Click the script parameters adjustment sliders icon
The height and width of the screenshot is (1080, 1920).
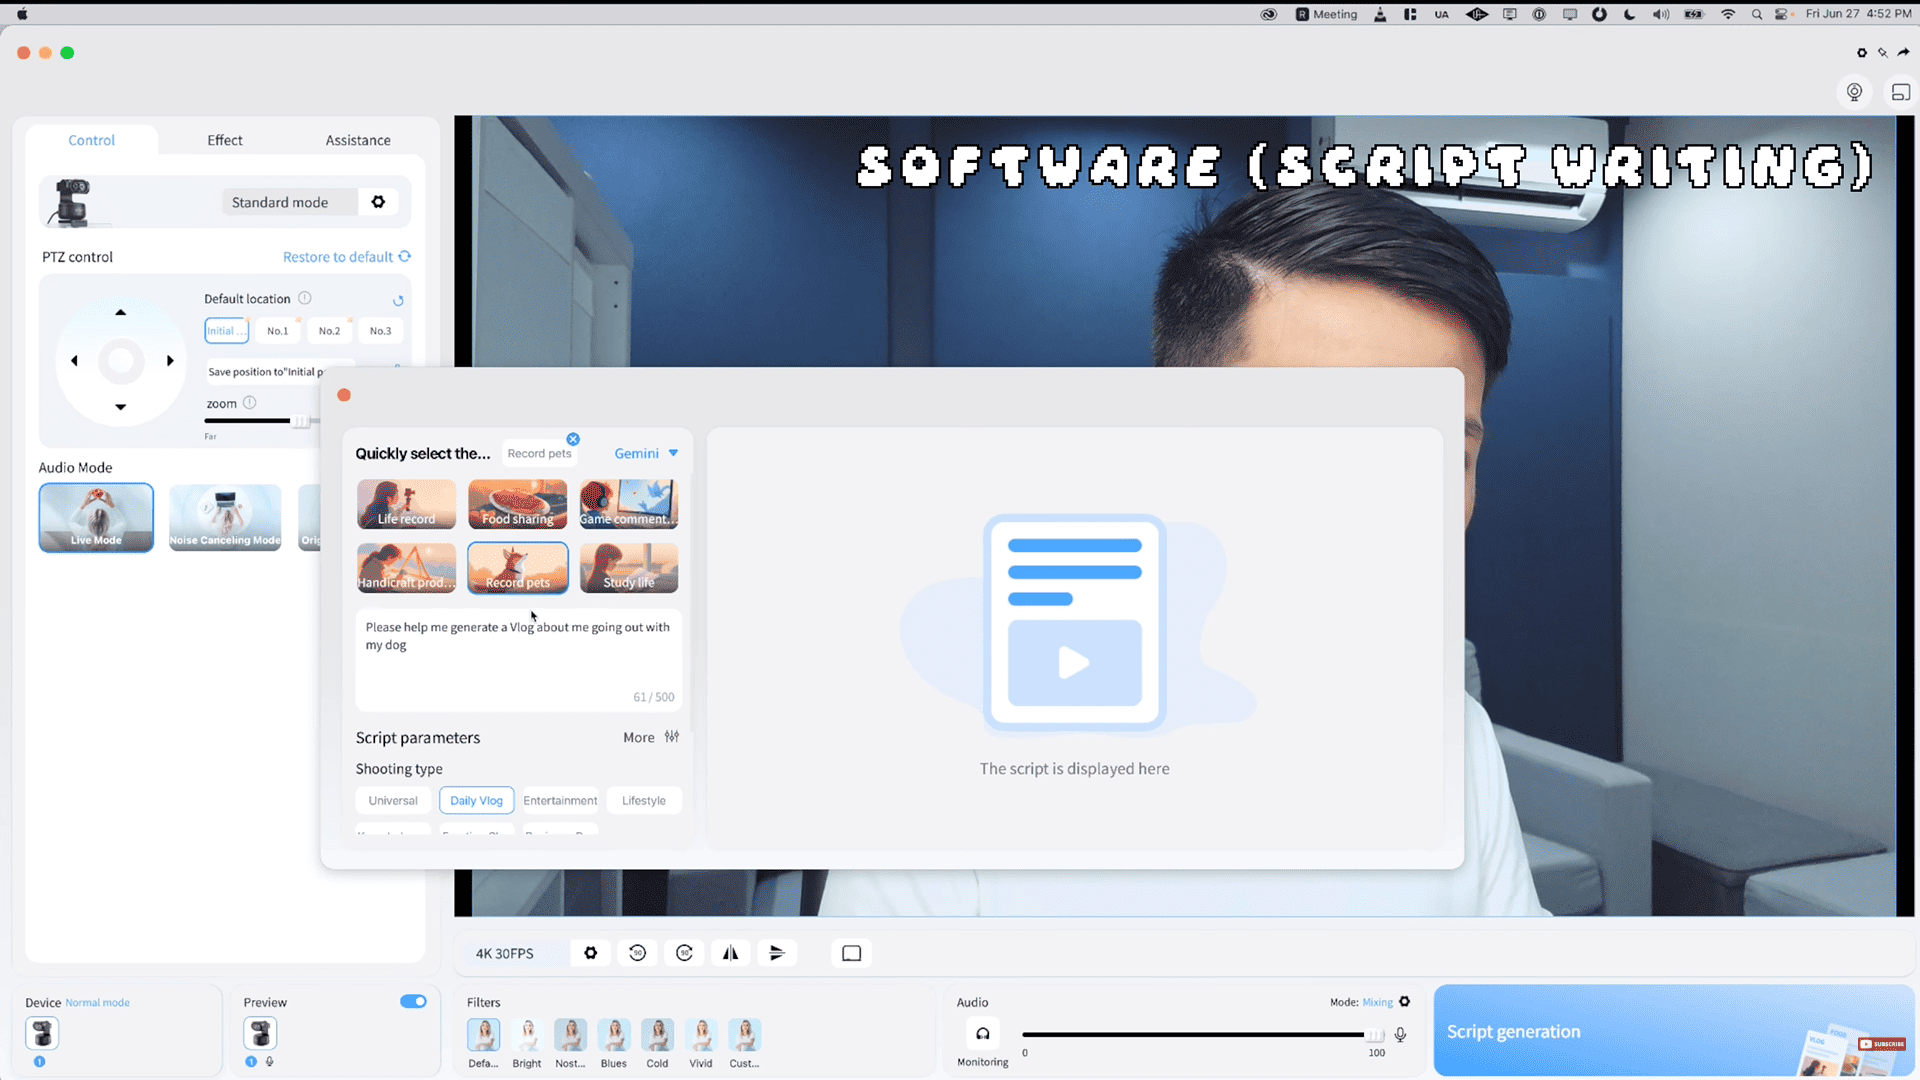click(672, 737)
